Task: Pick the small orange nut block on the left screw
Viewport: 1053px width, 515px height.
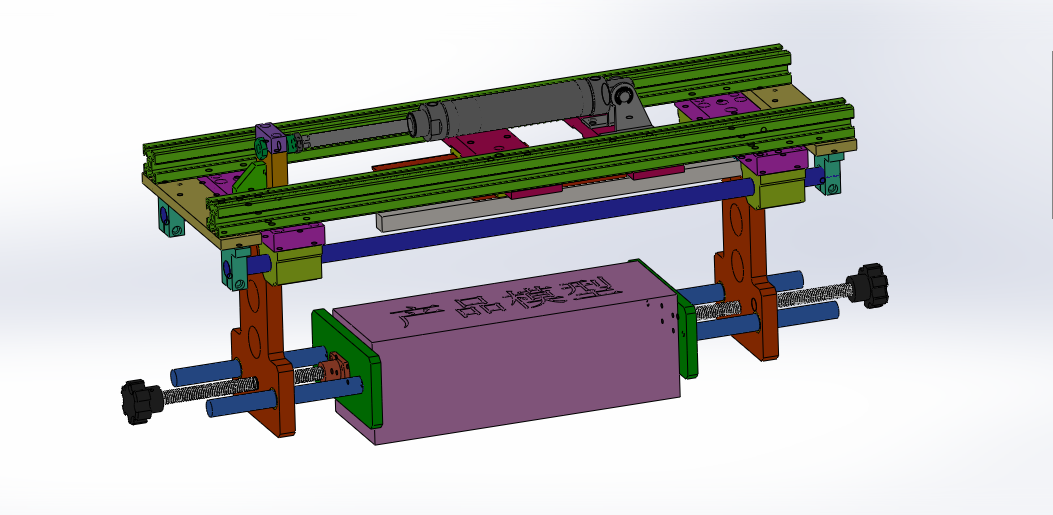Action: coord(334,369)
